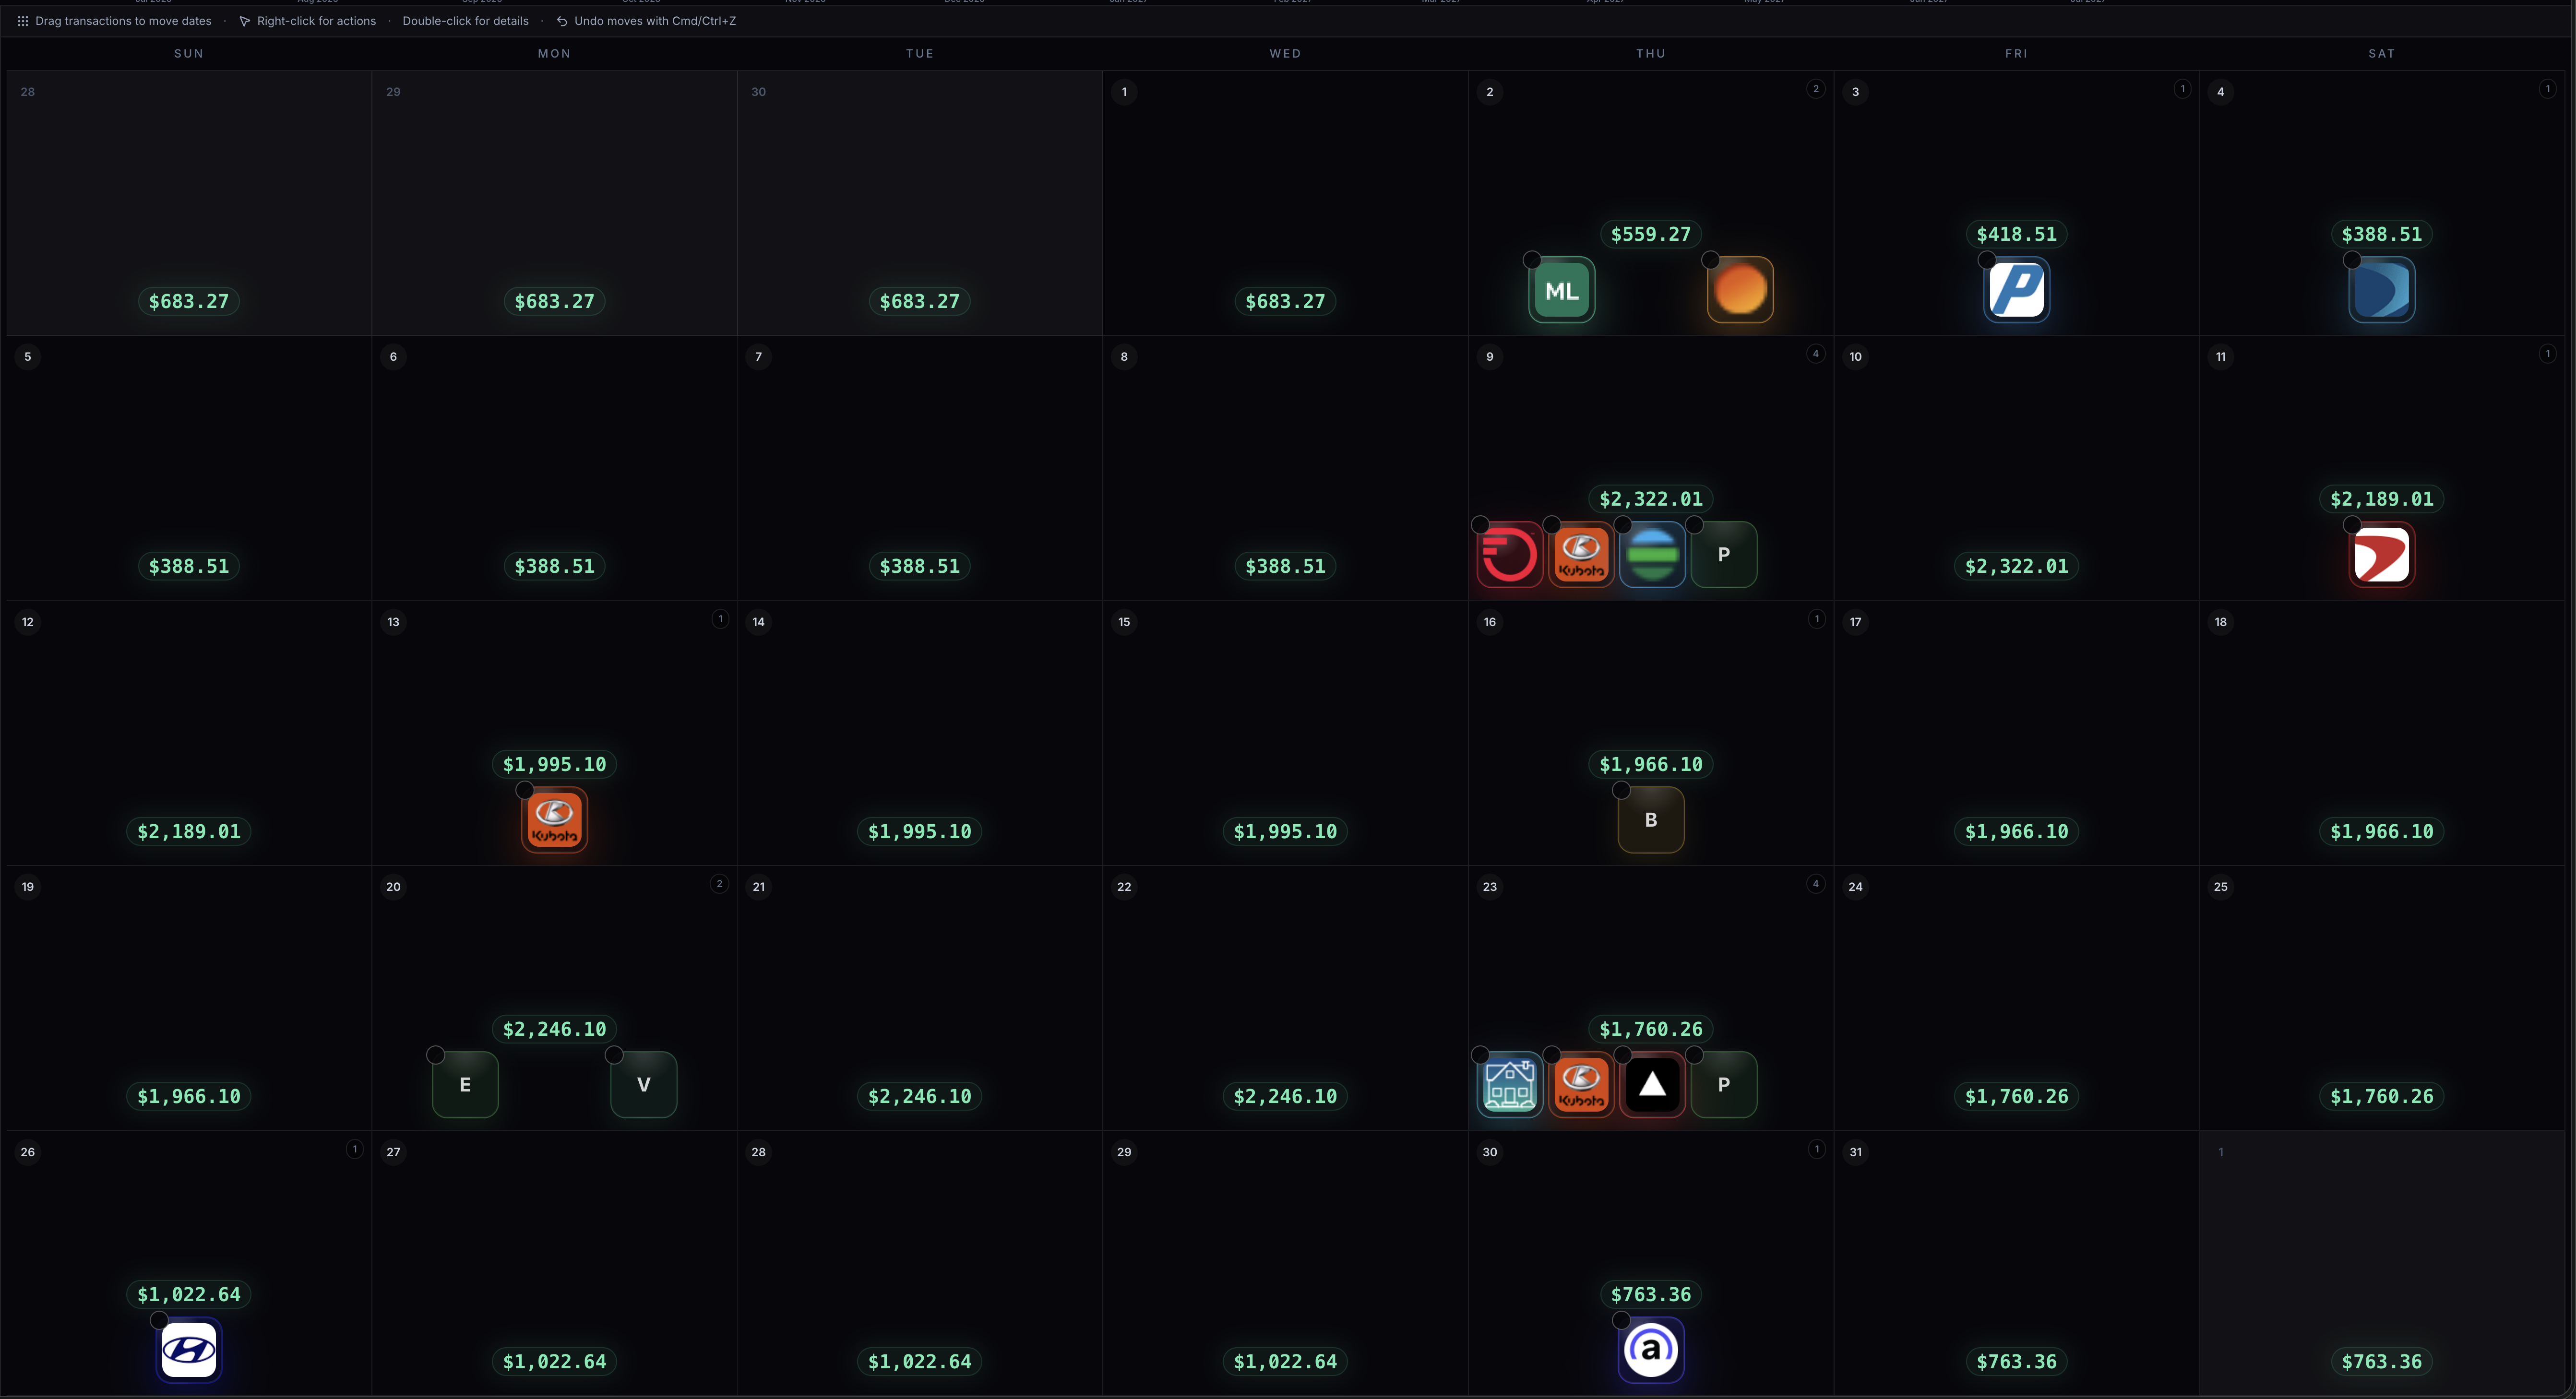Select the day 22 date number

coord(1124,887)
